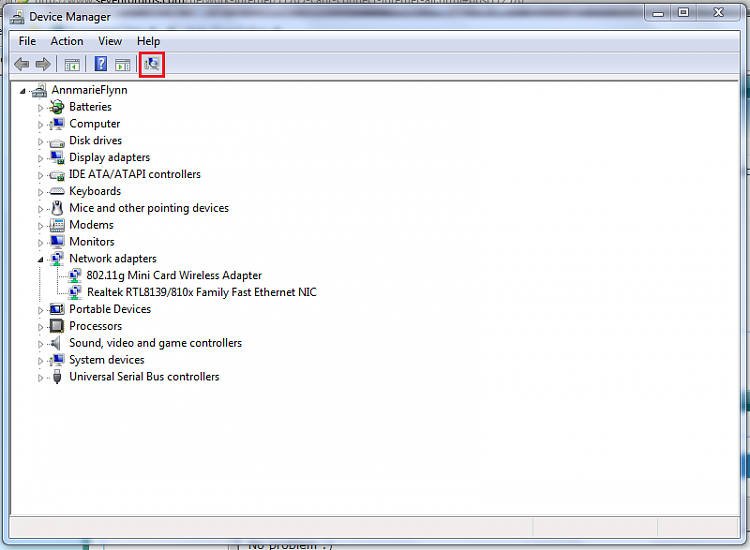The width and height of the screenshot is (750, 550).
Task: Select the Realtek Ethernet NIC icon
Action: 75,293
